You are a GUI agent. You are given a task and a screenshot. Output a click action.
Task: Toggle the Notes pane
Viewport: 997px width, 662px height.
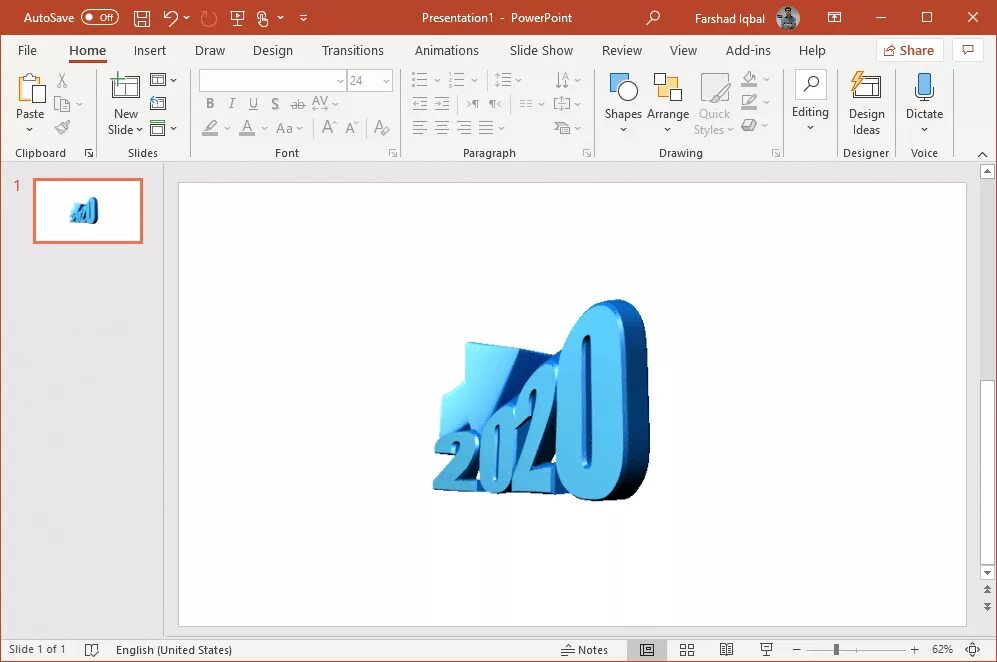click(584, 649)
